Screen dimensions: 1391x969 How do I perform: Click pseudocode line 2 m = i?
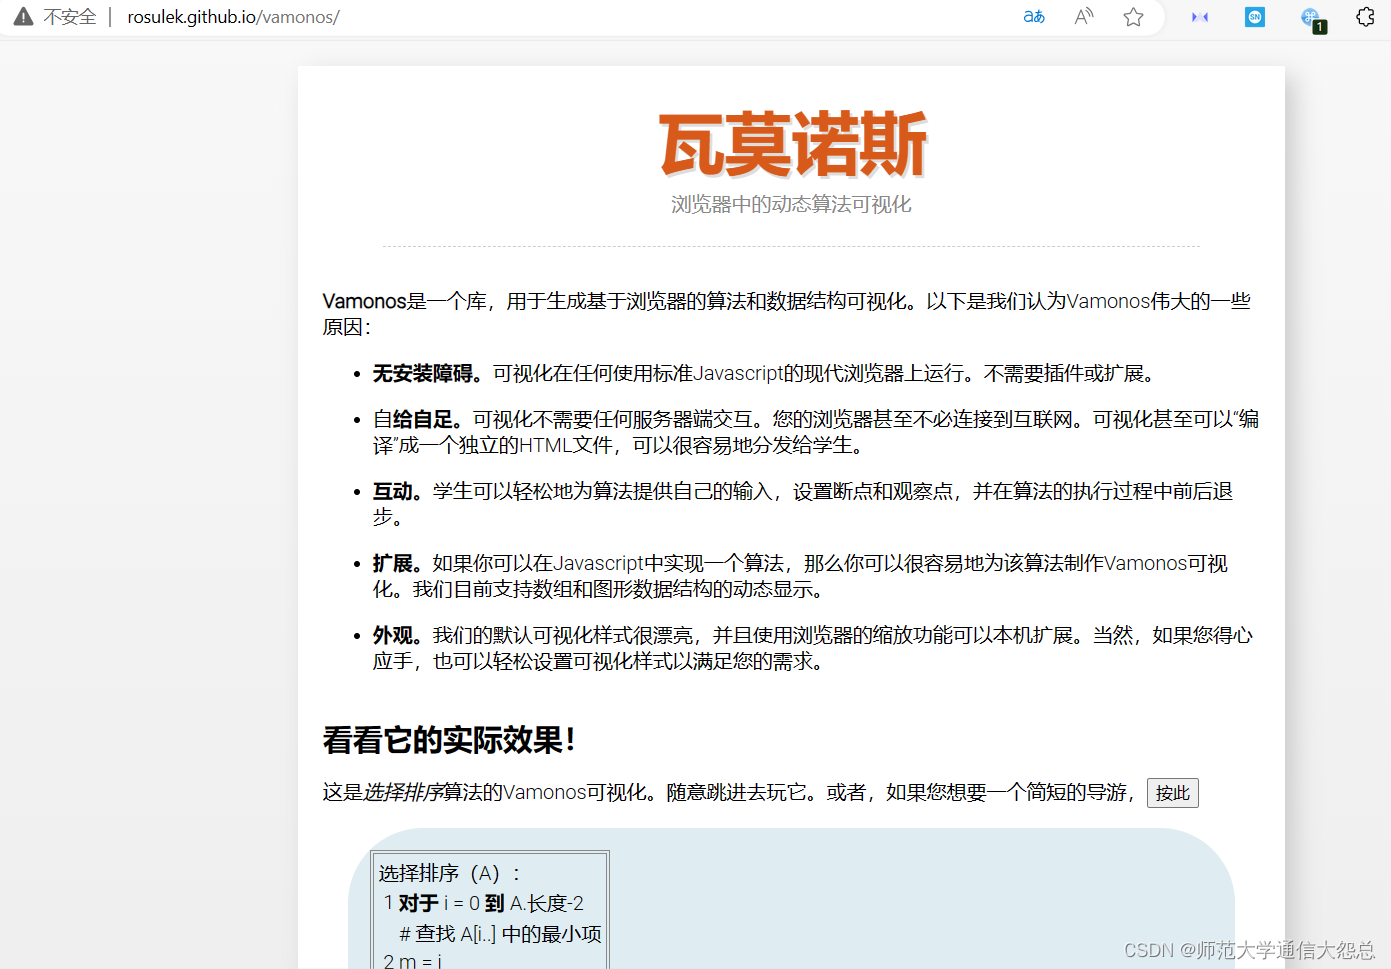tap(412, 960)
